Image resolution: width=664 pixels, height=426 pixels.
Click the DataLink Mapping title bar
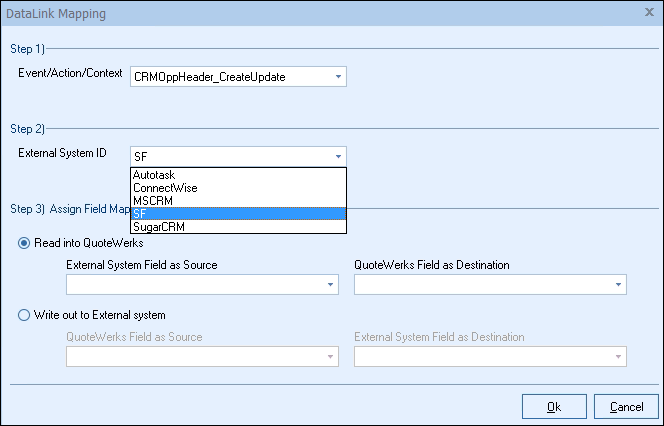(x=300, y=14)
